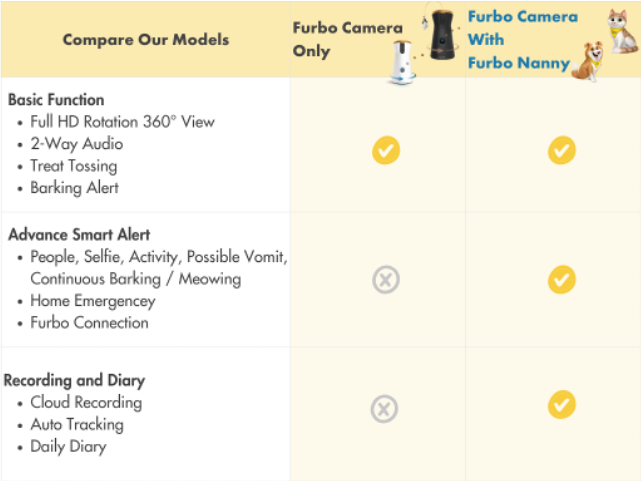Viewport: 641px width, 481px height.
Task: Select the Furbo Camera With Furbo Nanny heading
Action: (x=520, y=40)
